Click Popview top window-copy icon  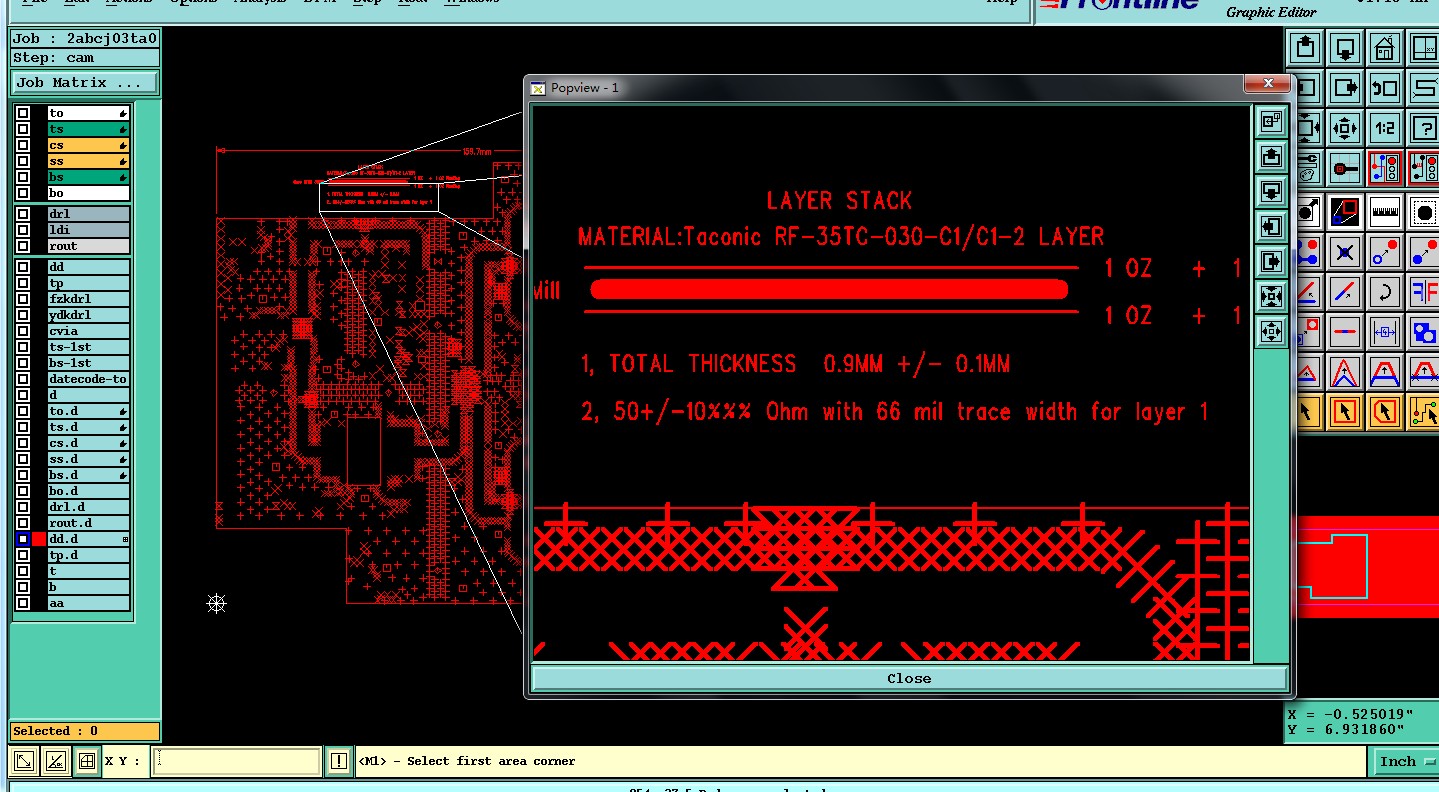(x=1271, y=122)
